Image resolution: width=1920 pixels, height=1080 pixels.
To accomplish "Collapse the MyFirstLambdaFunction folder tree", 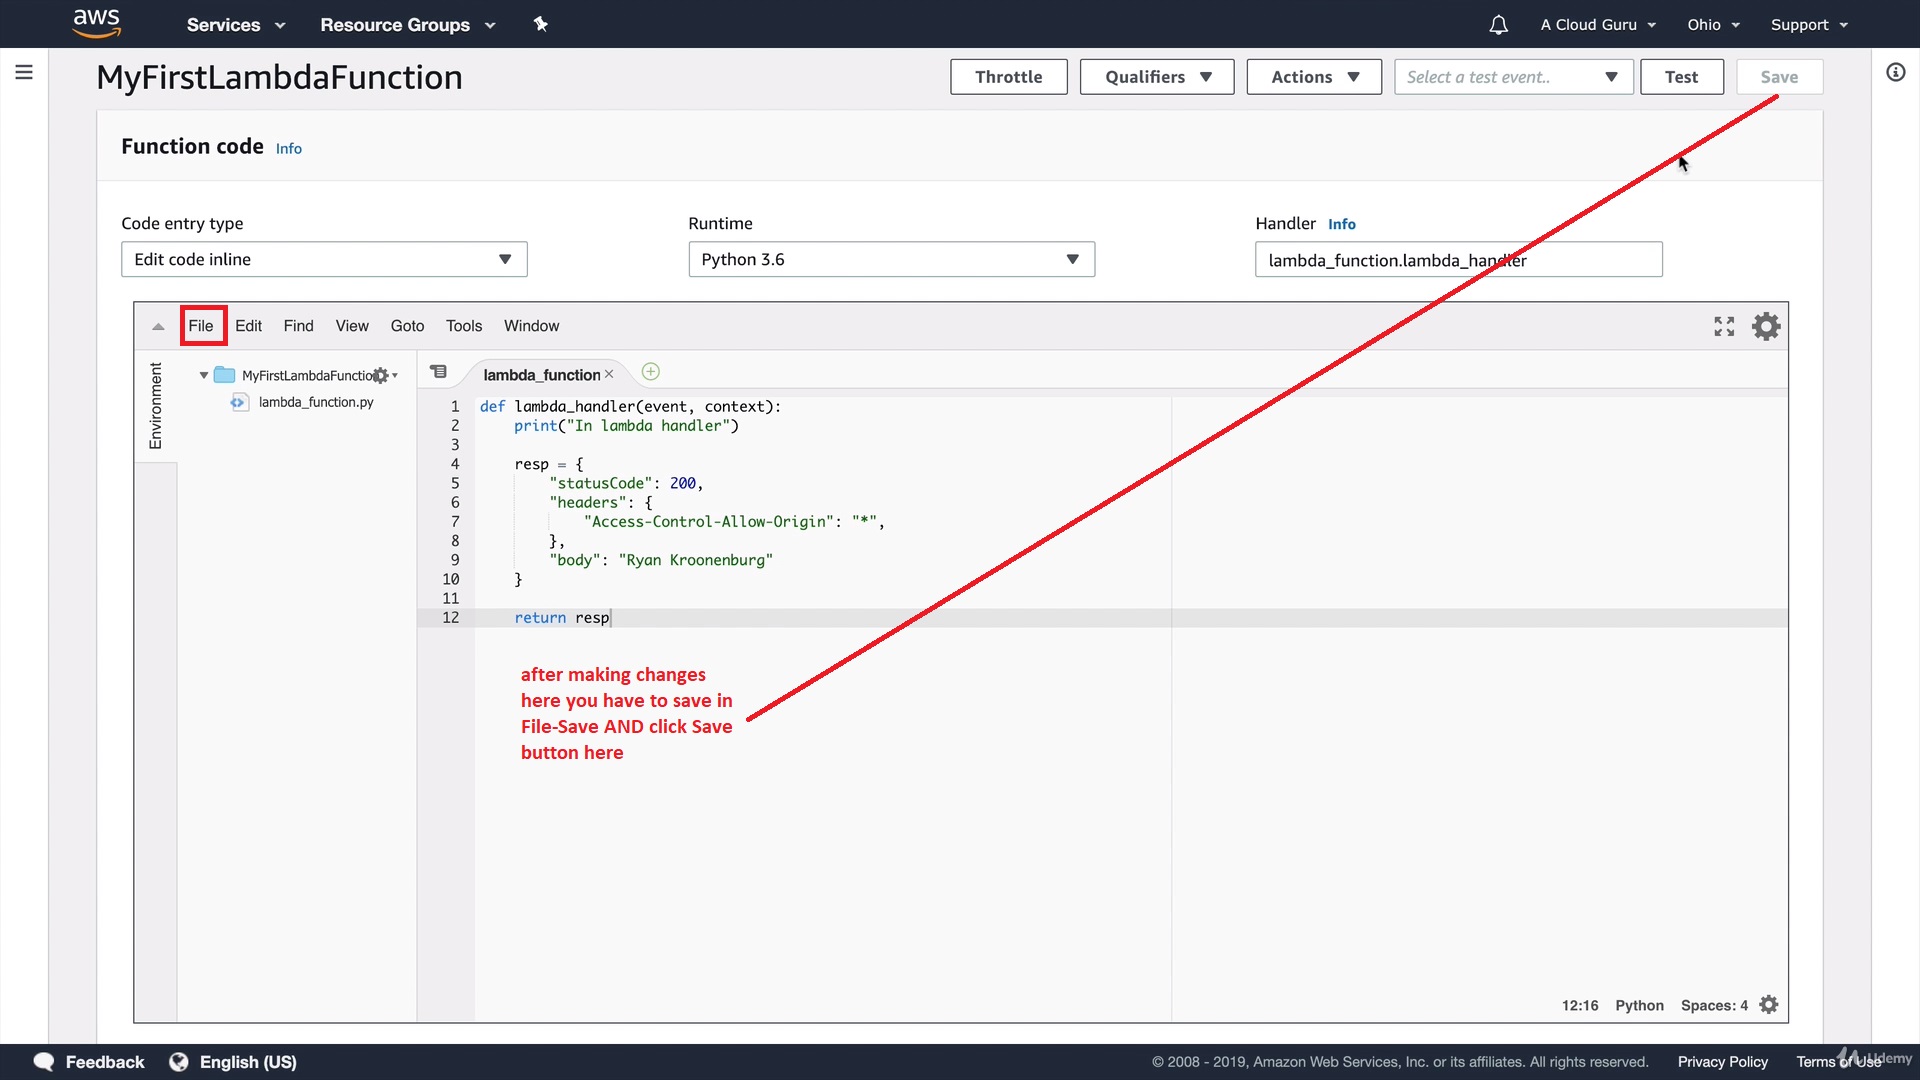I will click(204, 375).
